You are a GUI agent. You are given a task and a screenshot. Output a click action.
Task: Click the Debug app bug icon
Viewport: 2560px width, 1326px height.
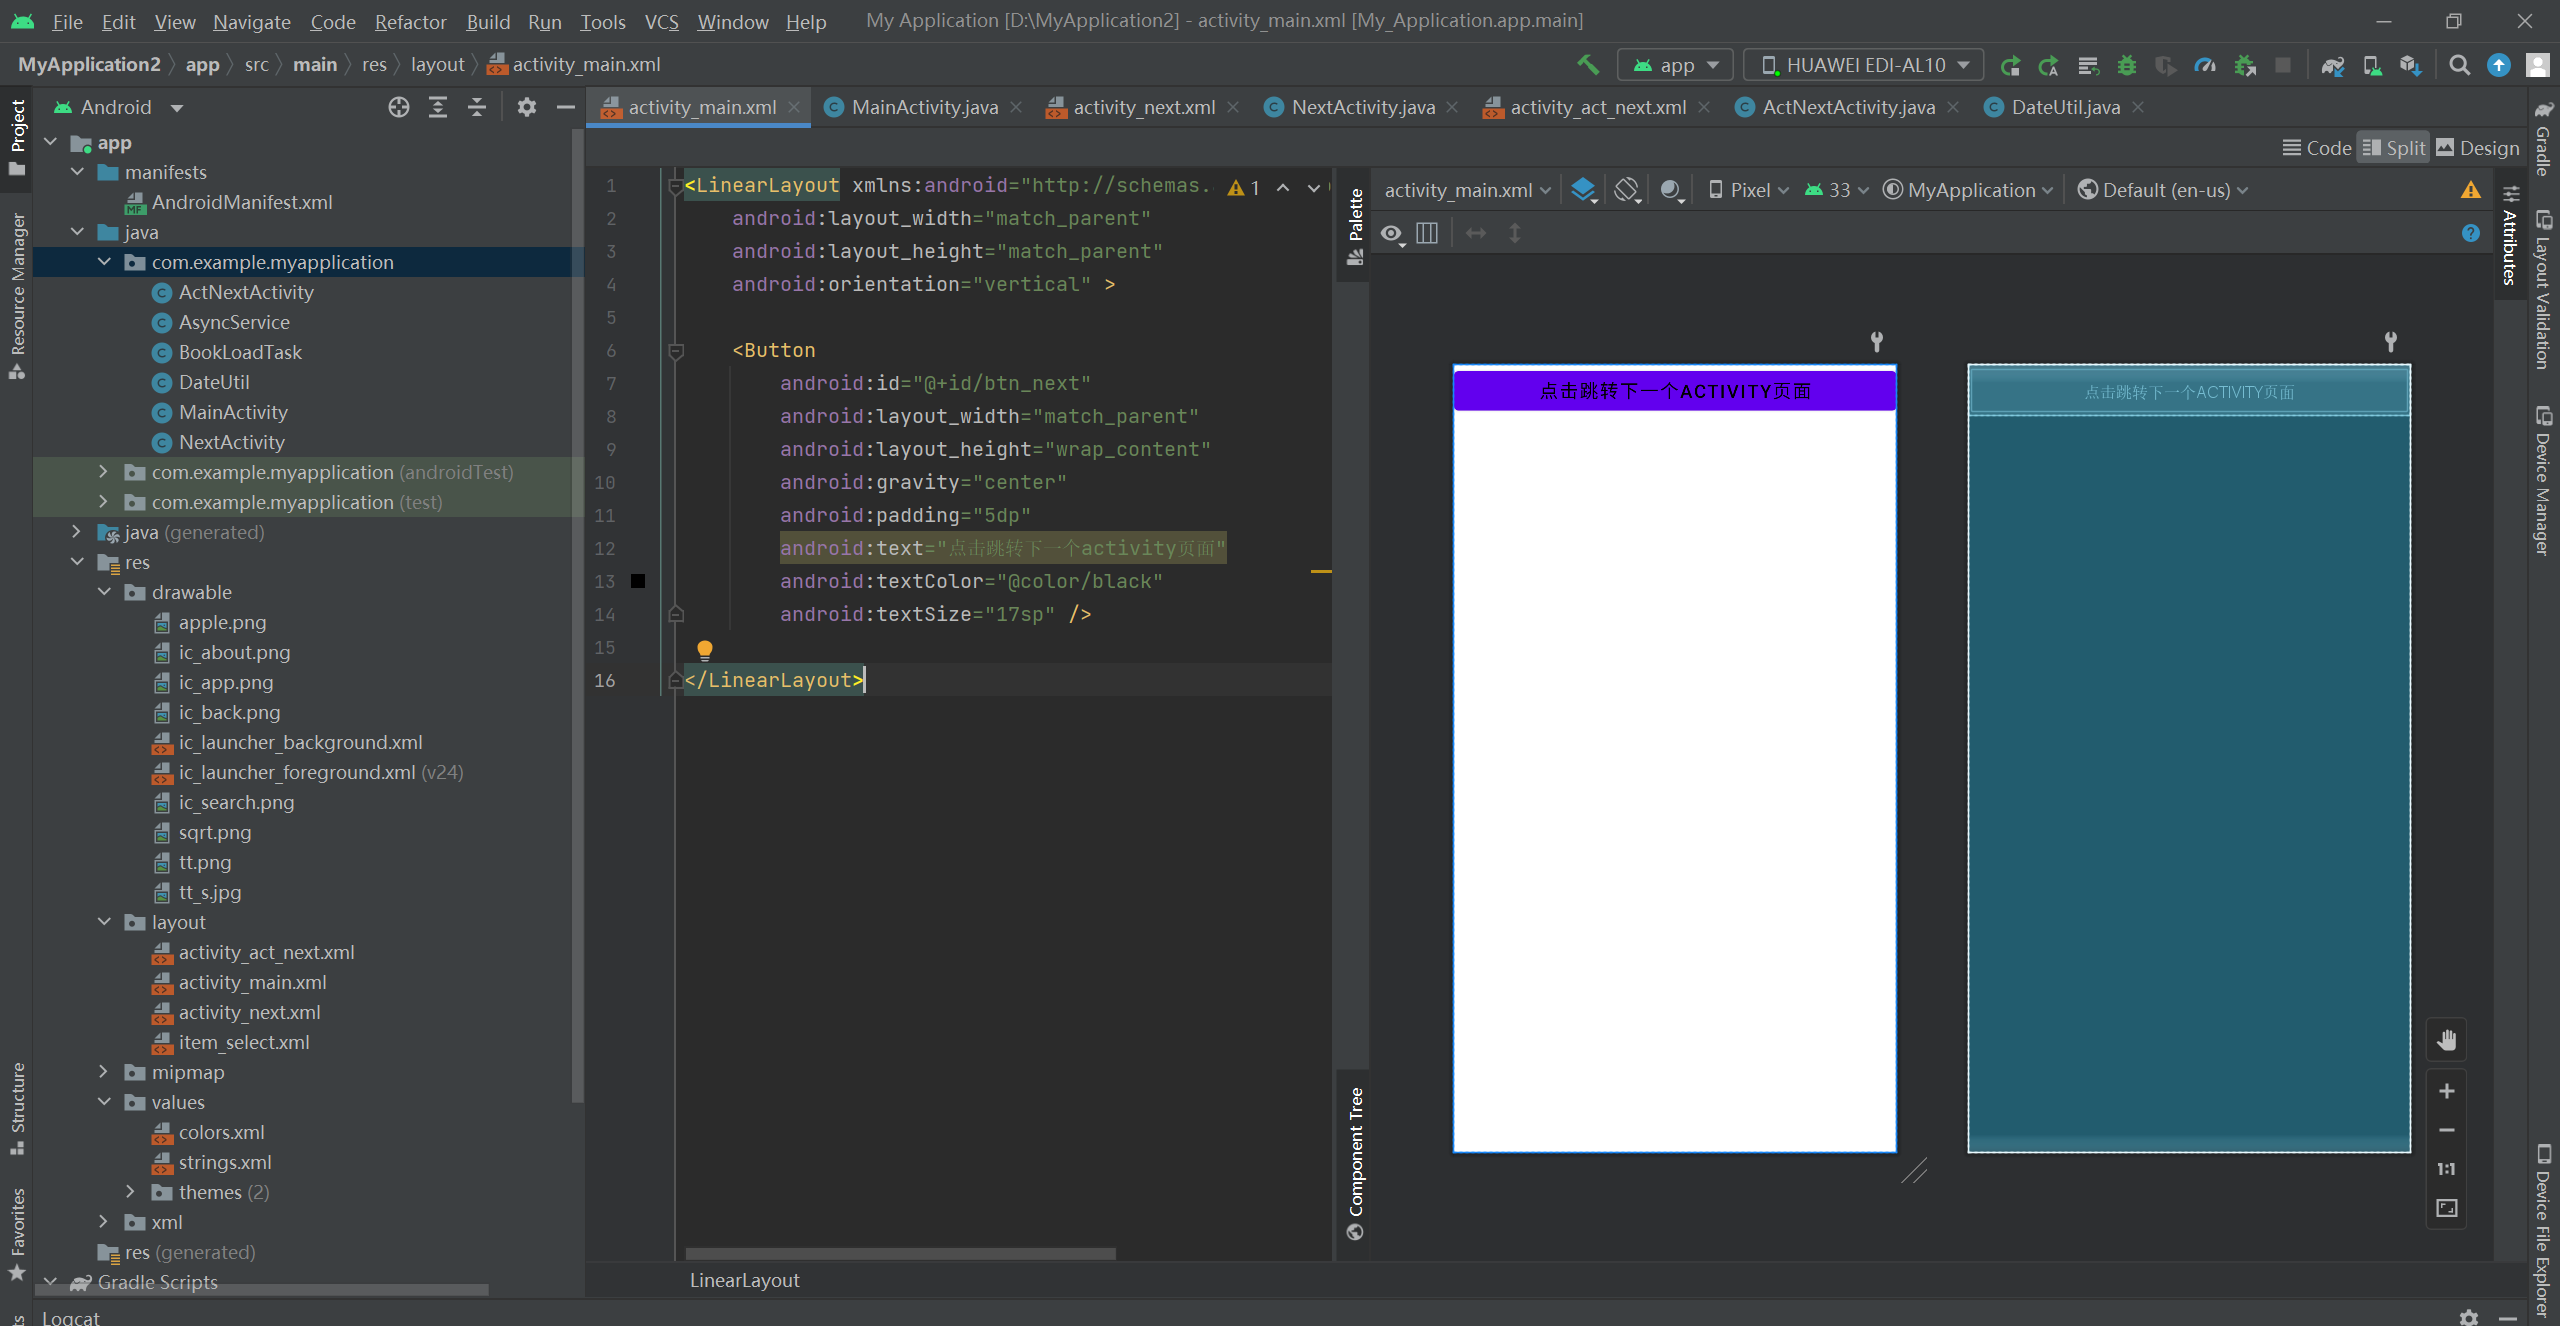(2127, 65)
